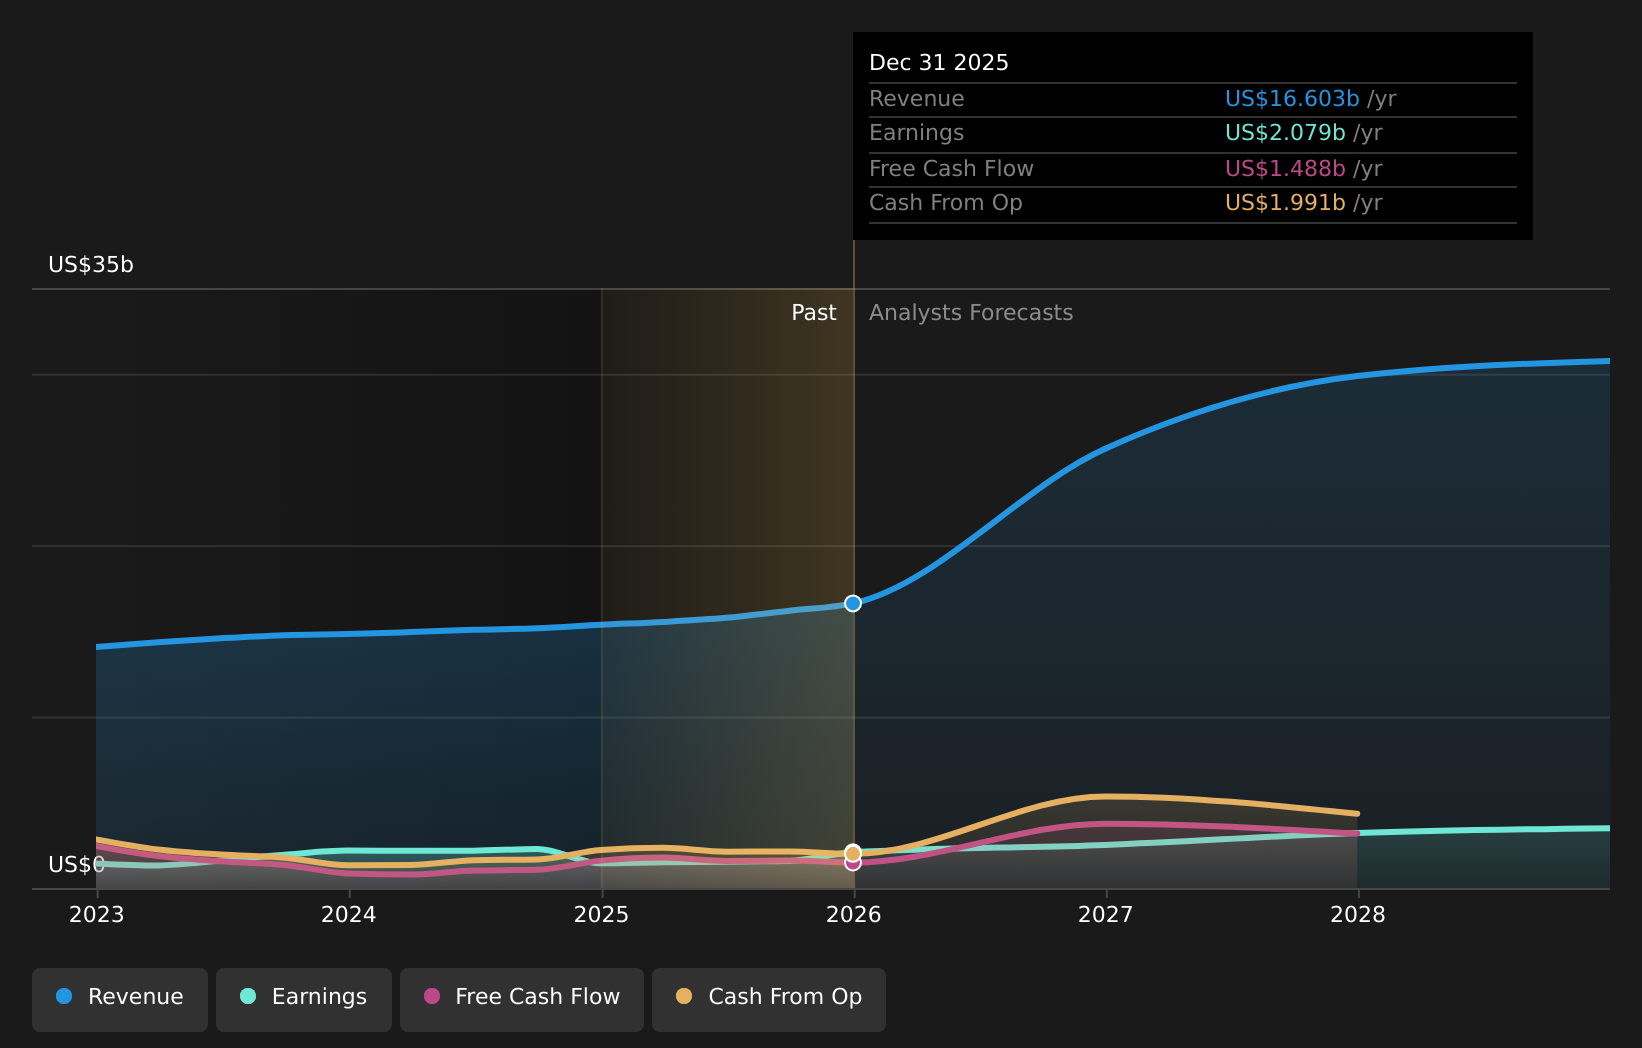Toggle Free Cash Flow legend item
Image resolution: width=1642 pixels, height=1048 pixels.
click(521, 998)
